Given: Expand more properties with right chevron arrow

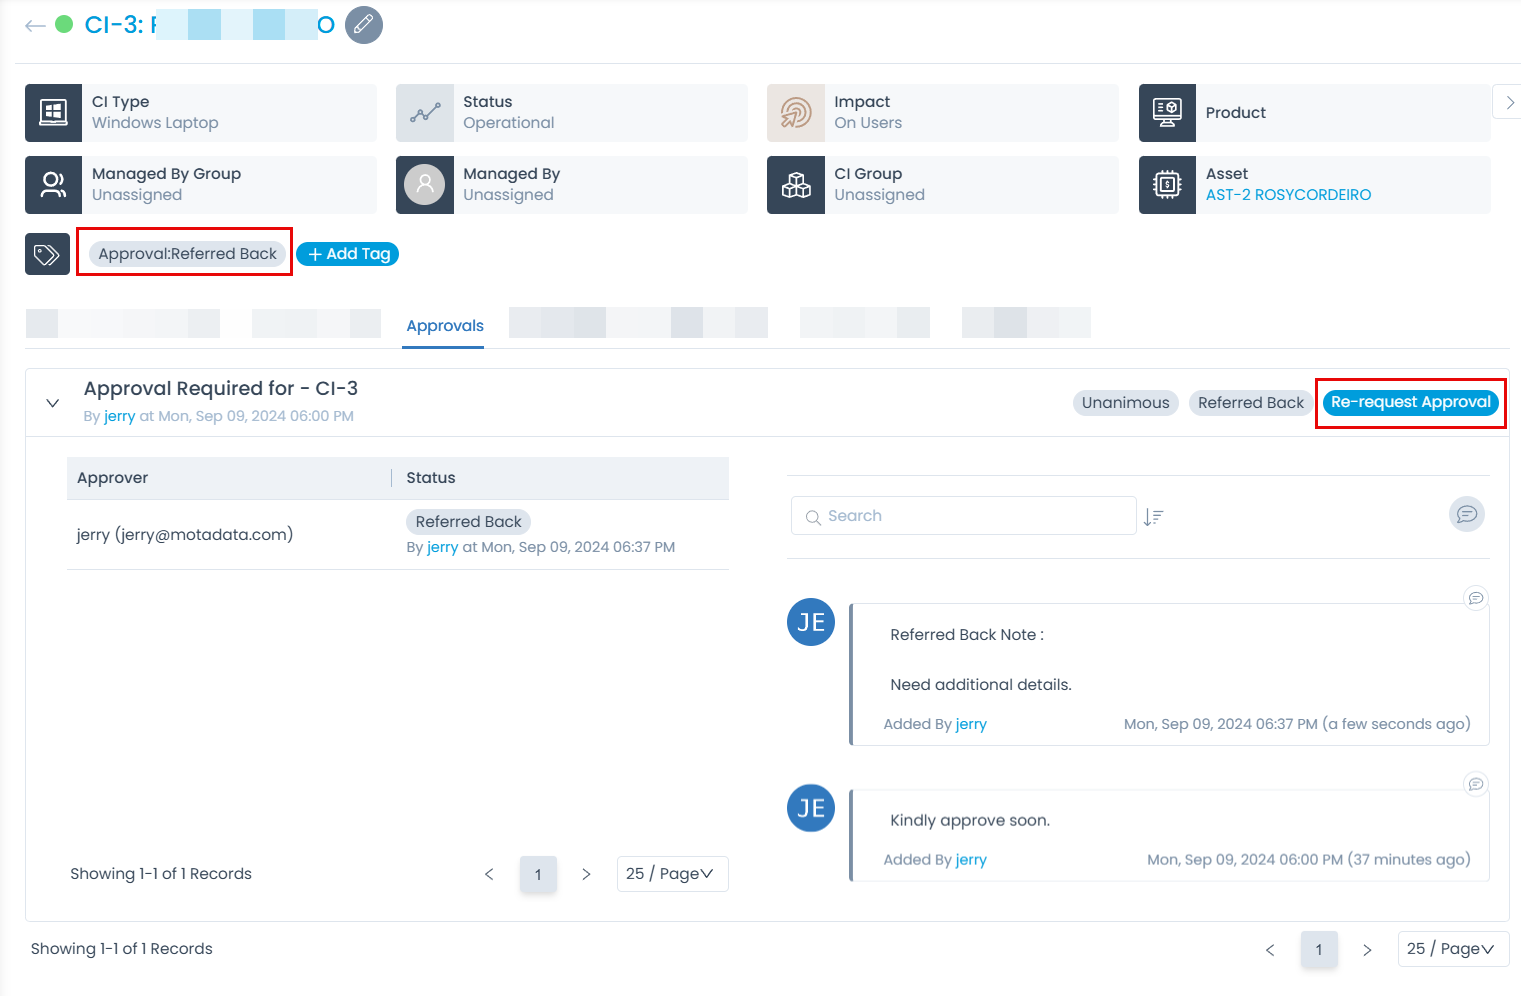Looking at the screenshot, I should (1509, 102).
